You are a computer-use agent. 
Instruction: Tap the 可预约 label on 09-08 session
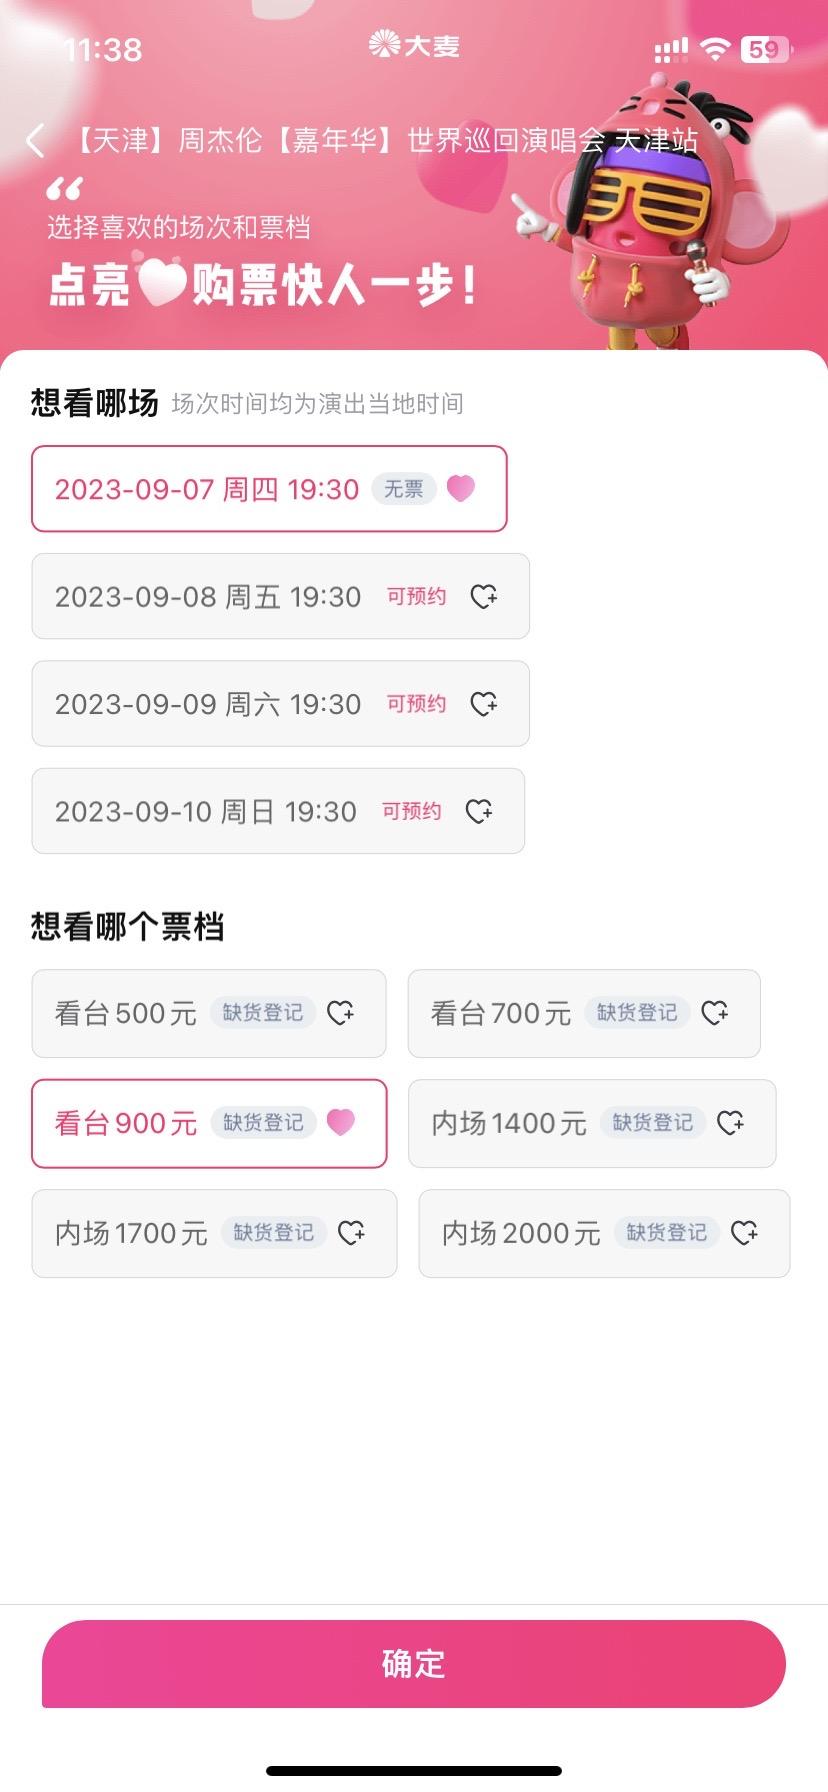pos(417,596)
